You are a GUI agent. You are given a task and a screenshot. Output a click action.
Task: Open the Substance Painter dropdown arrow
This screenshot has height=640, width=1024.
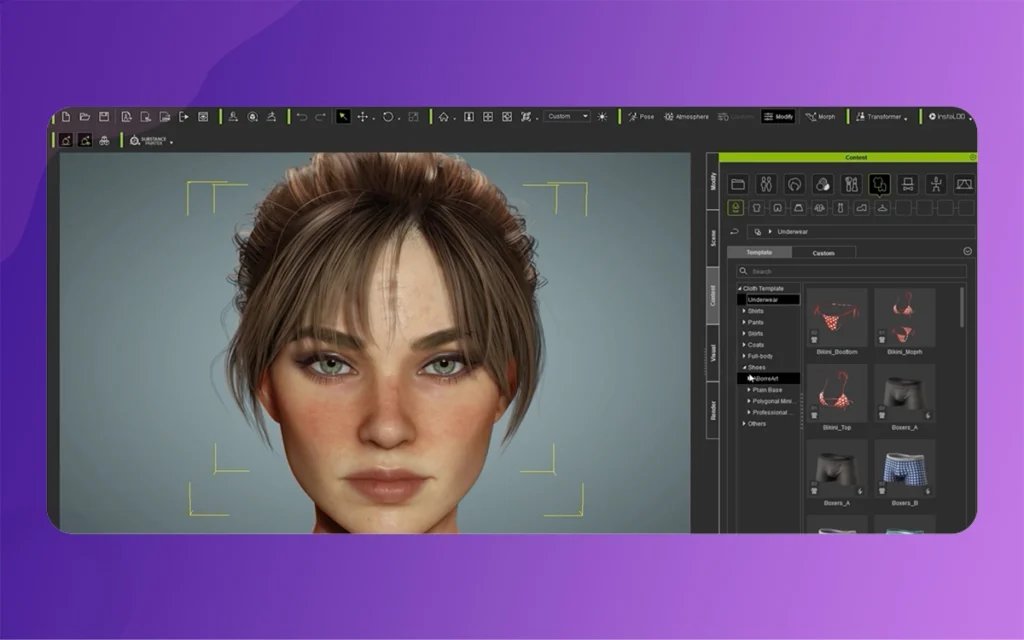171,142
